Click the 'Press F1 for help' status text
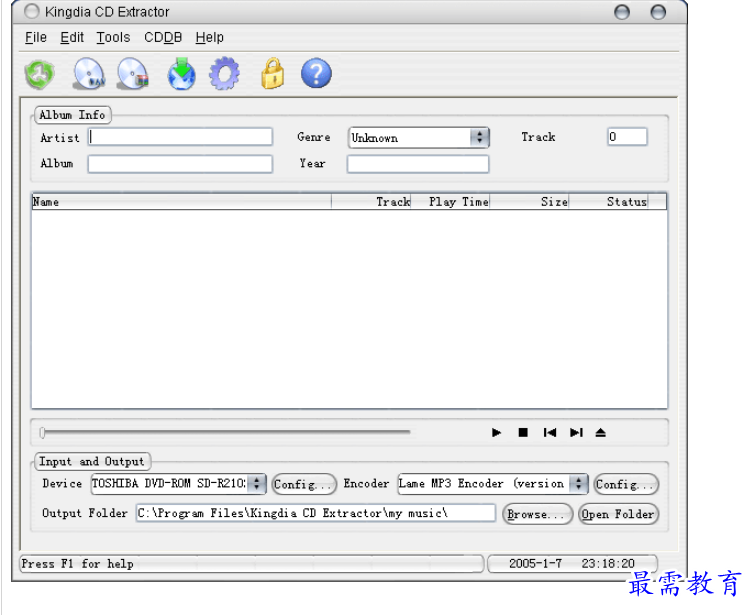The width and height of the screenshot is (750, 615). click(77, 564)
